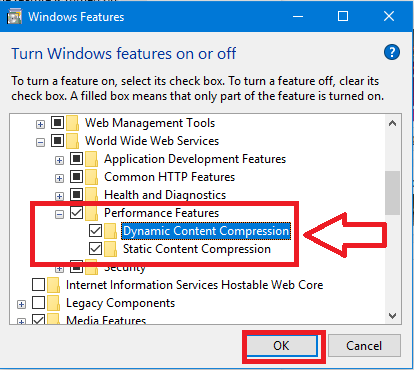Image resolution: width=414 pixels, height=370 pixels.
Task: Toggle the Health and Diagnostics checkbox
Action: [x=76, y=194]
